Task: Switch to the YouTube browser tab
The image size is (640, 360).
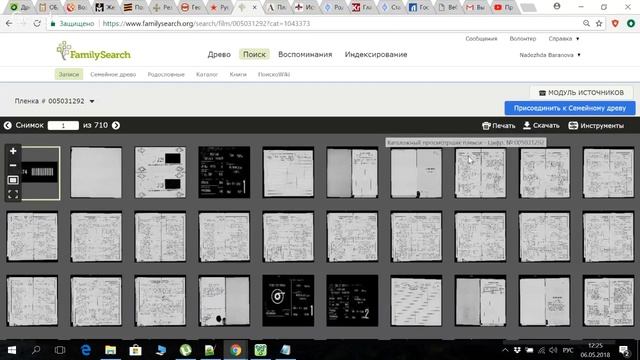Action: (x=503, y=7)
